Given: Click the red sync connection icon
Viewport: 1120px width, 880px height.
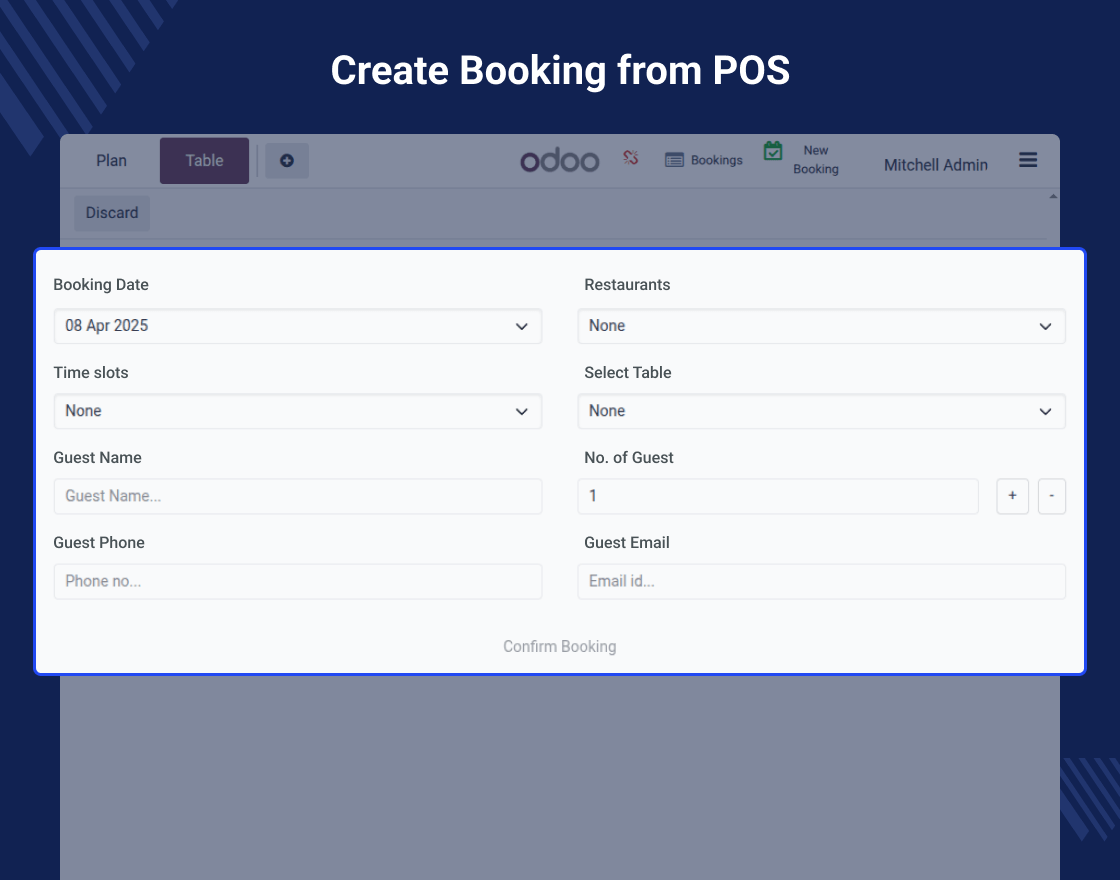Looking at the screenshot, I should 630,157.
